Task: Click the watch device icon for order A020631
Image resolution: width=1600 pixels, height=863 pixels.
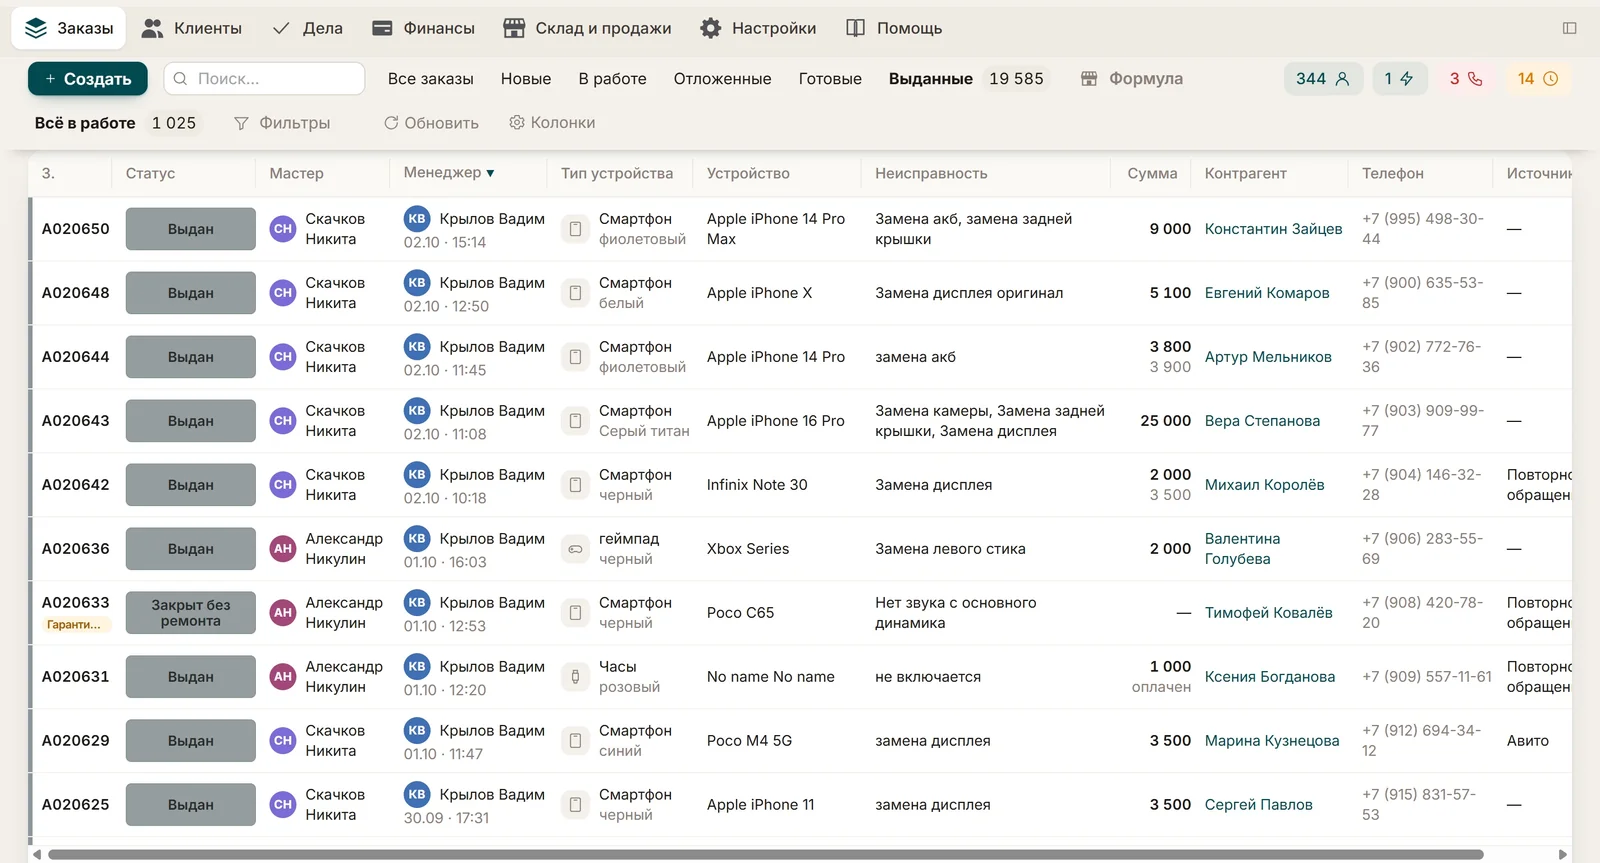Action: click(575, 677)
